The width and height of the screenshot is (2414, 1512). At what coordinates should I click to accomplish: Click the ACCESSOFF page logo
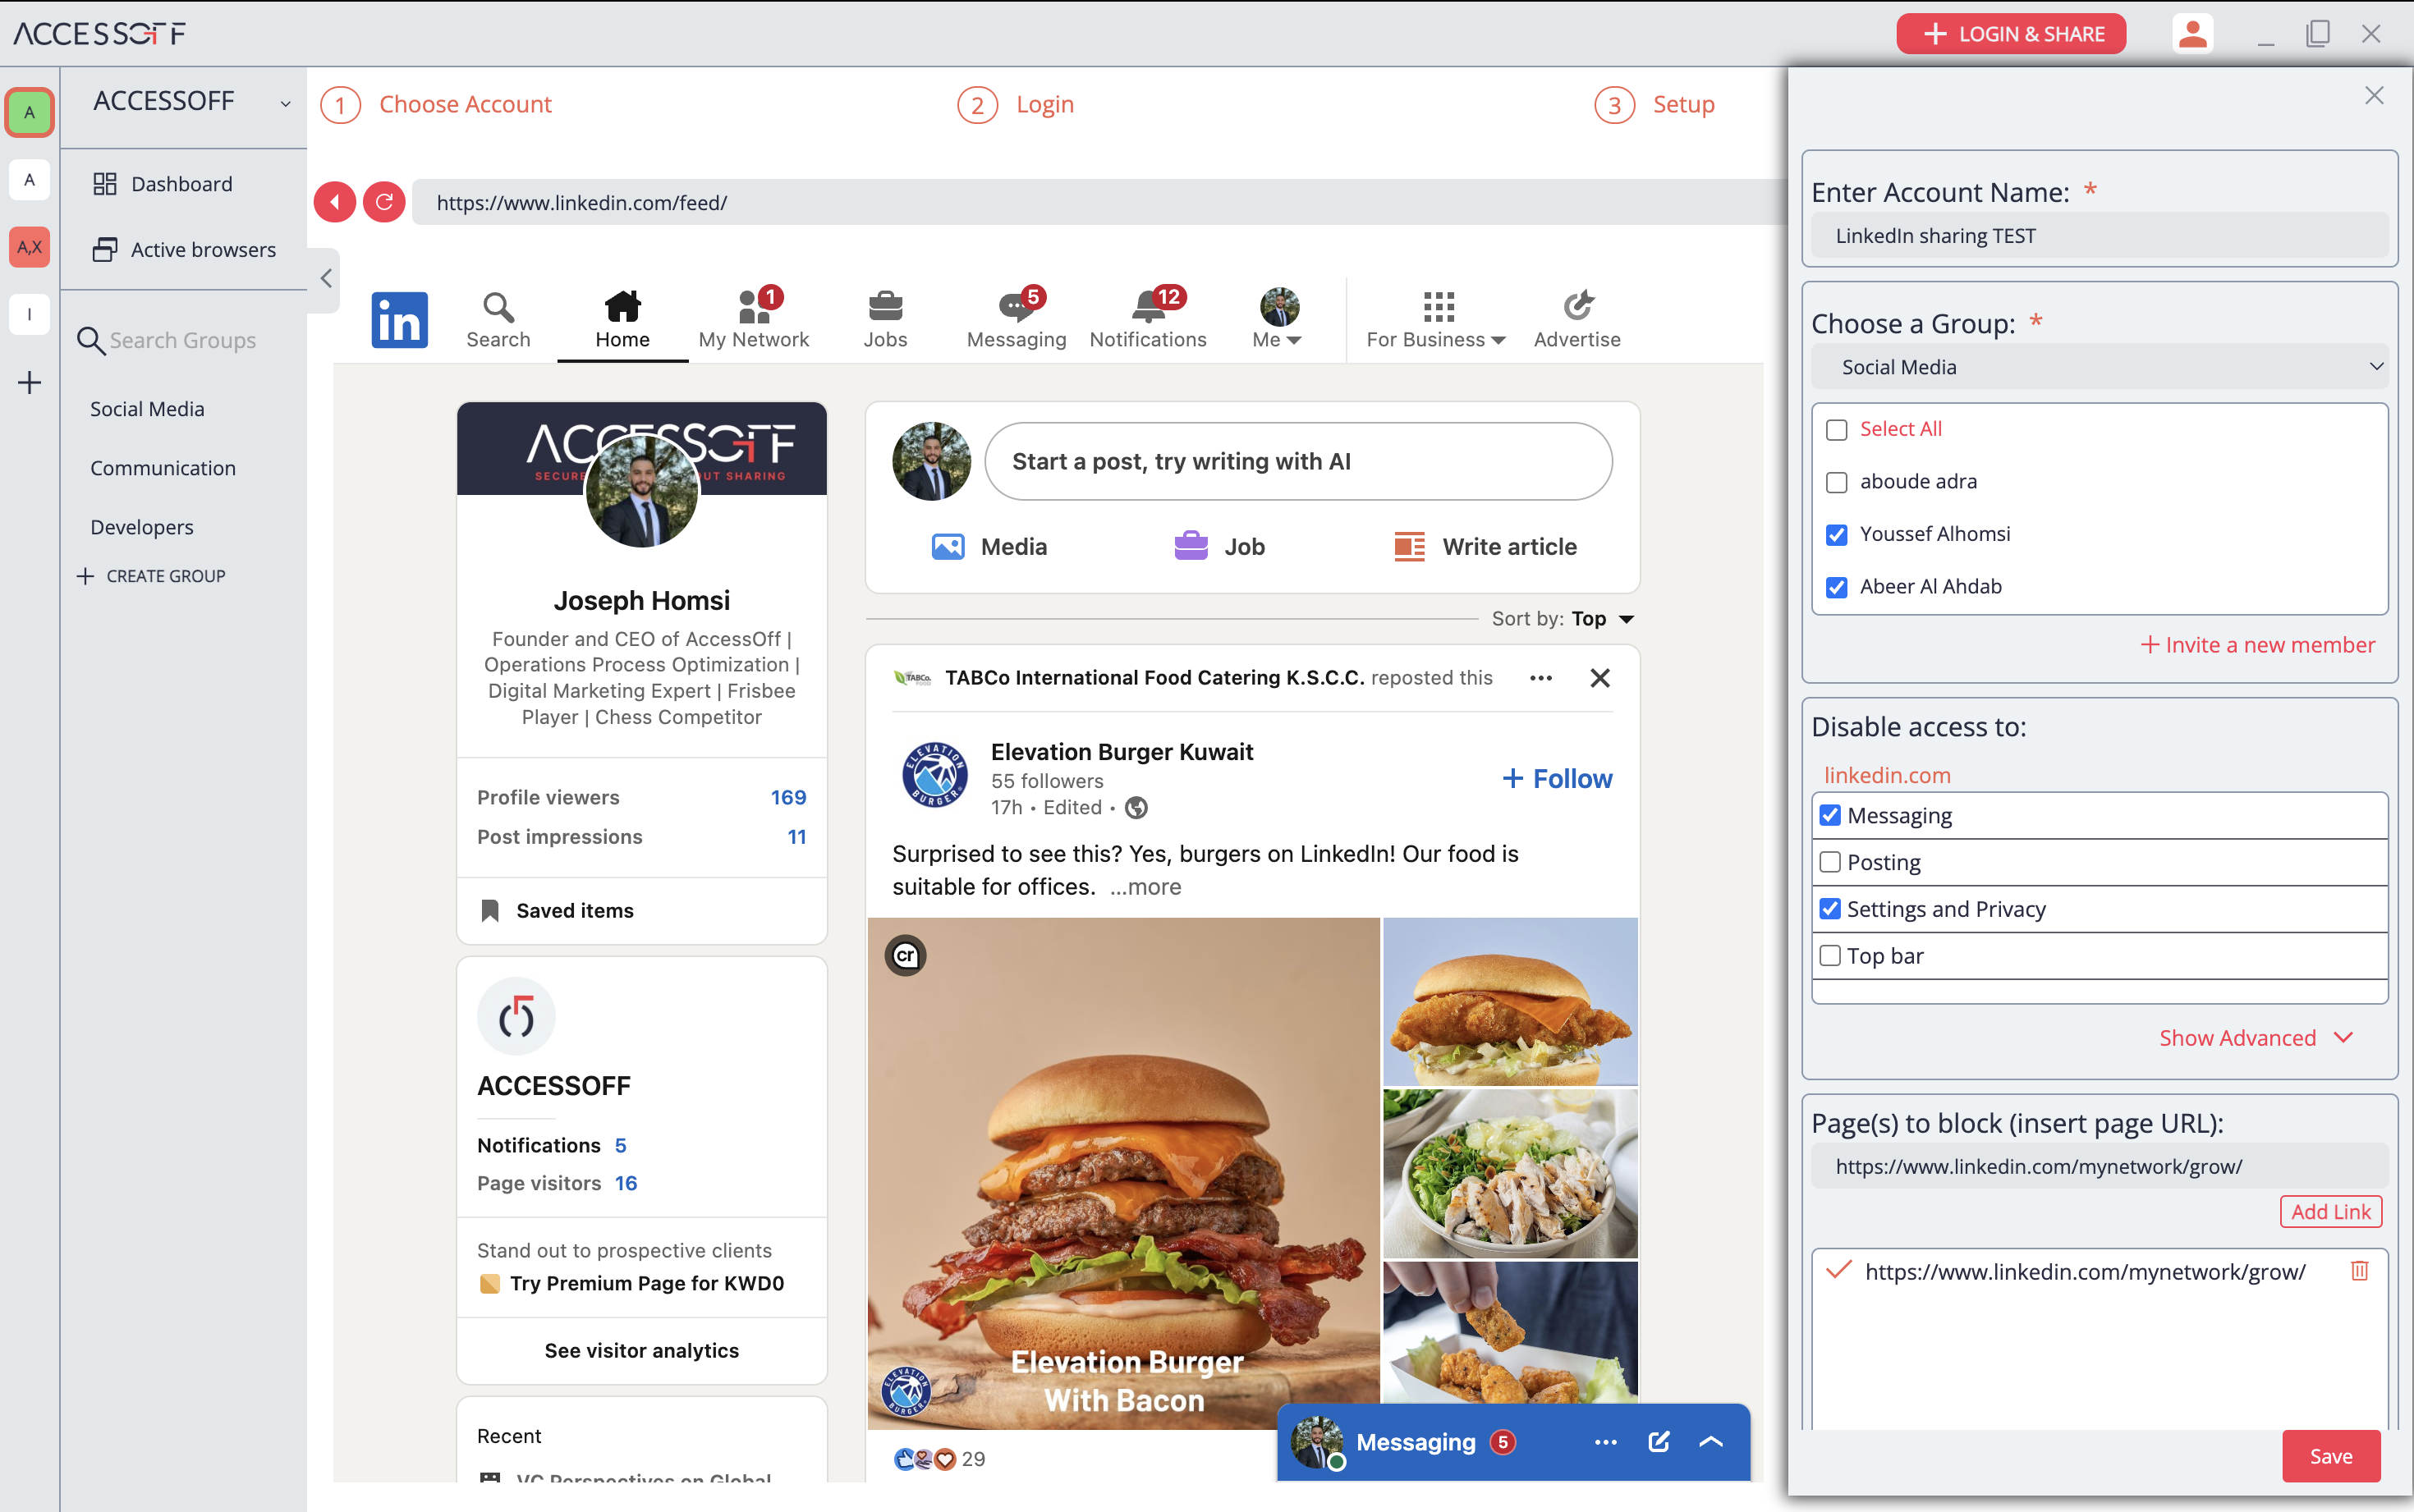click(516, 1016)
